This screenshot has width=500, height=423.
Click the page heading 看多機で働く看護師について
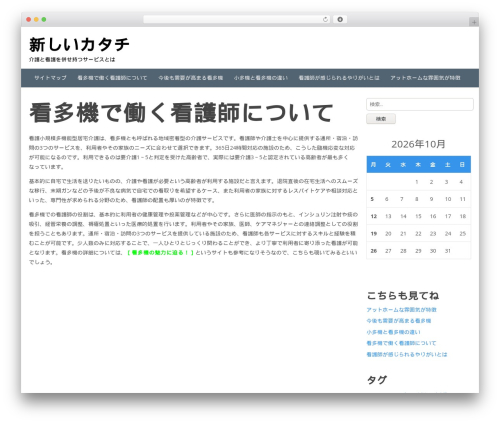(181, 113)
